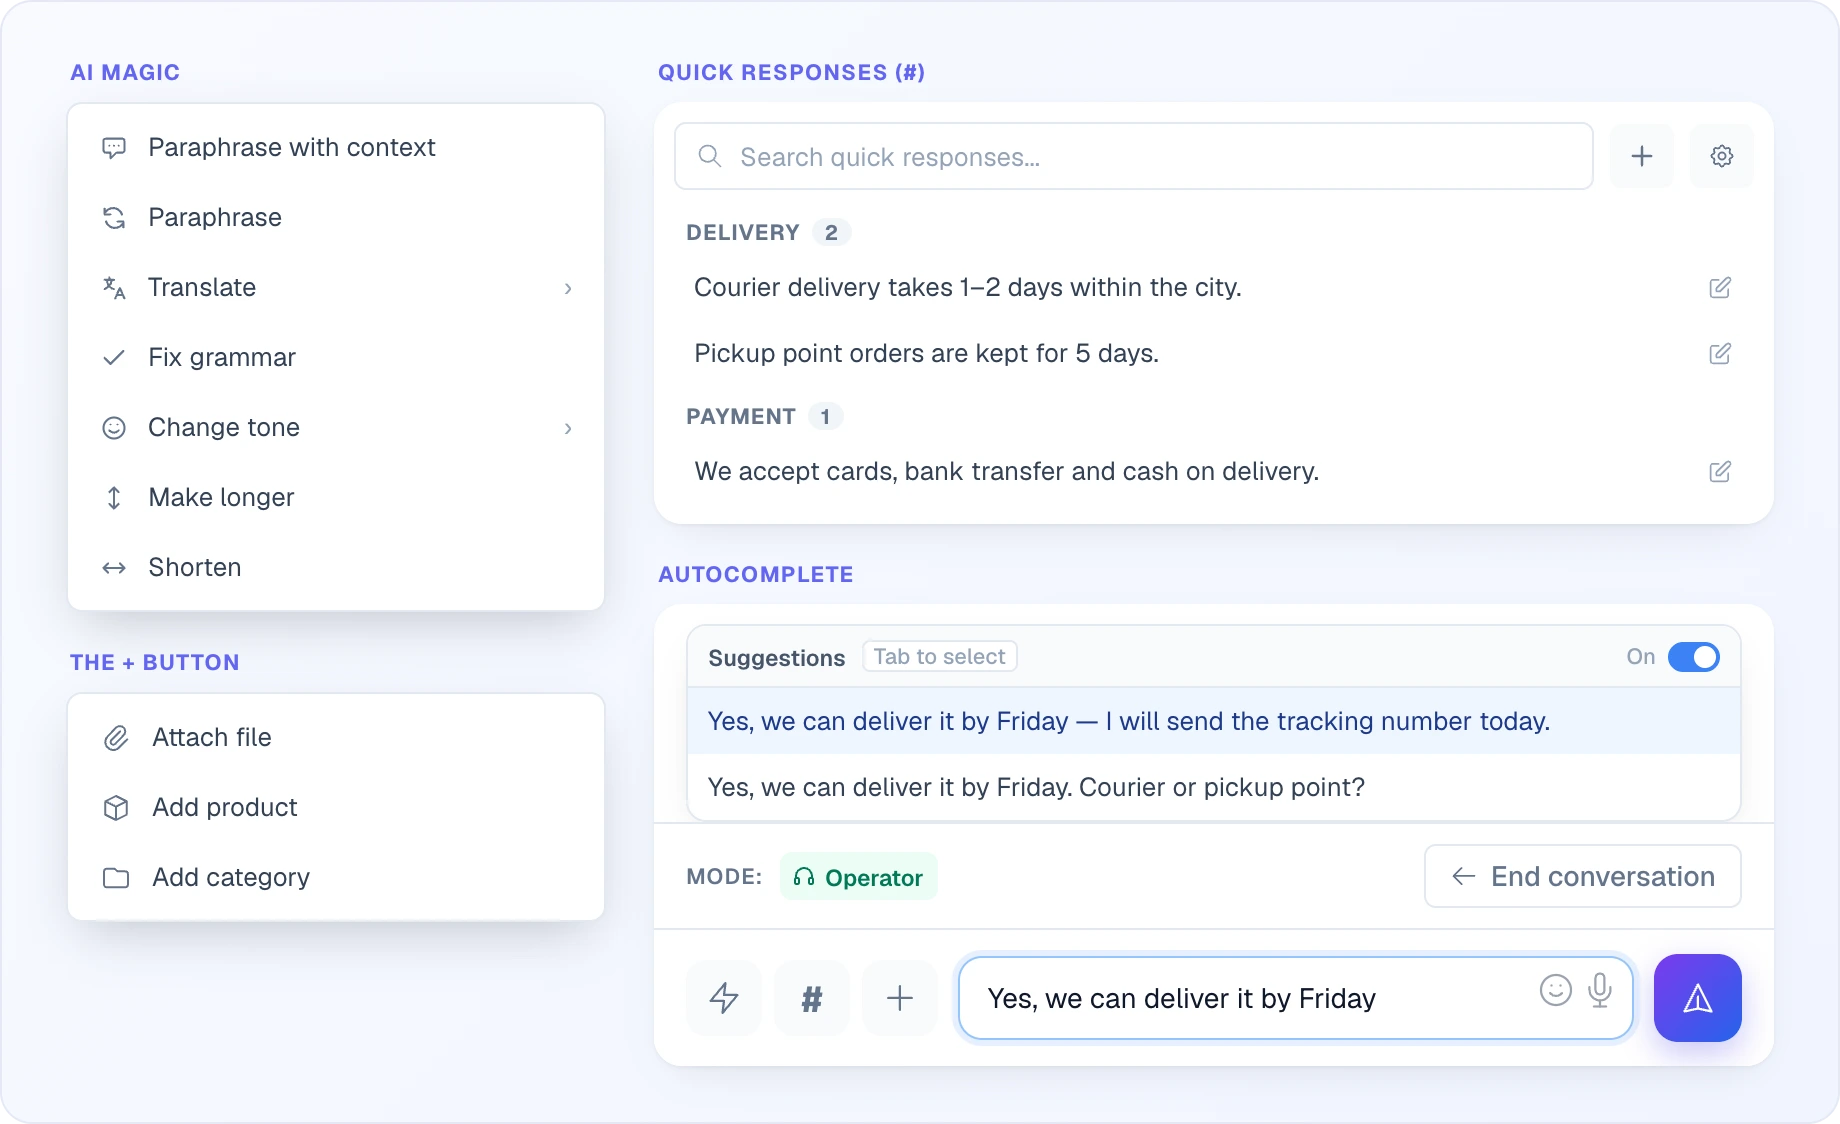Screen dimensions: 1840x1124
Task: Click the AUTOCOMPLETE section heading
Action: coord(756,575)
